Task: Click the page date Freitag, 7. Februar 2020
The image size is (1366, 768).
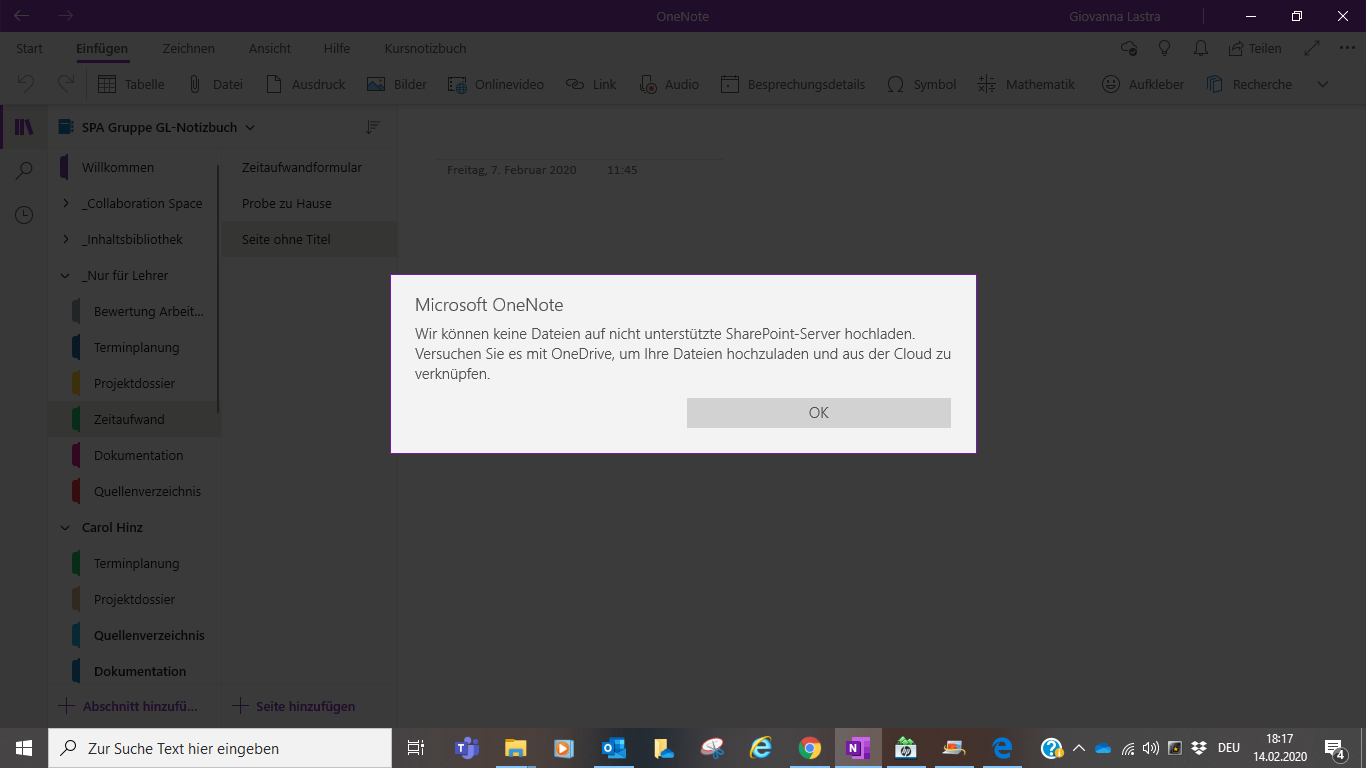Action: [x=512, y=170]
